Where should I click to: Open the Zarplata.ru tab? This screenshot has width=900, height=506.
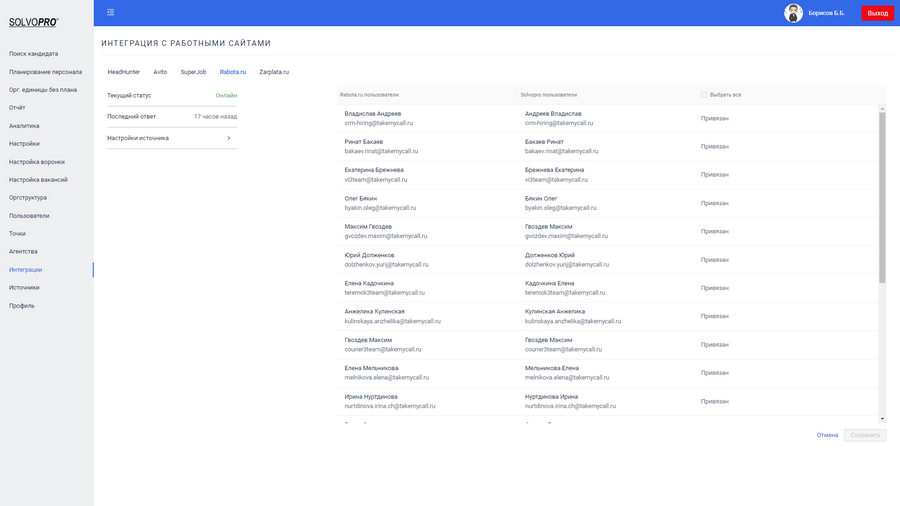[x=274, y=72]
